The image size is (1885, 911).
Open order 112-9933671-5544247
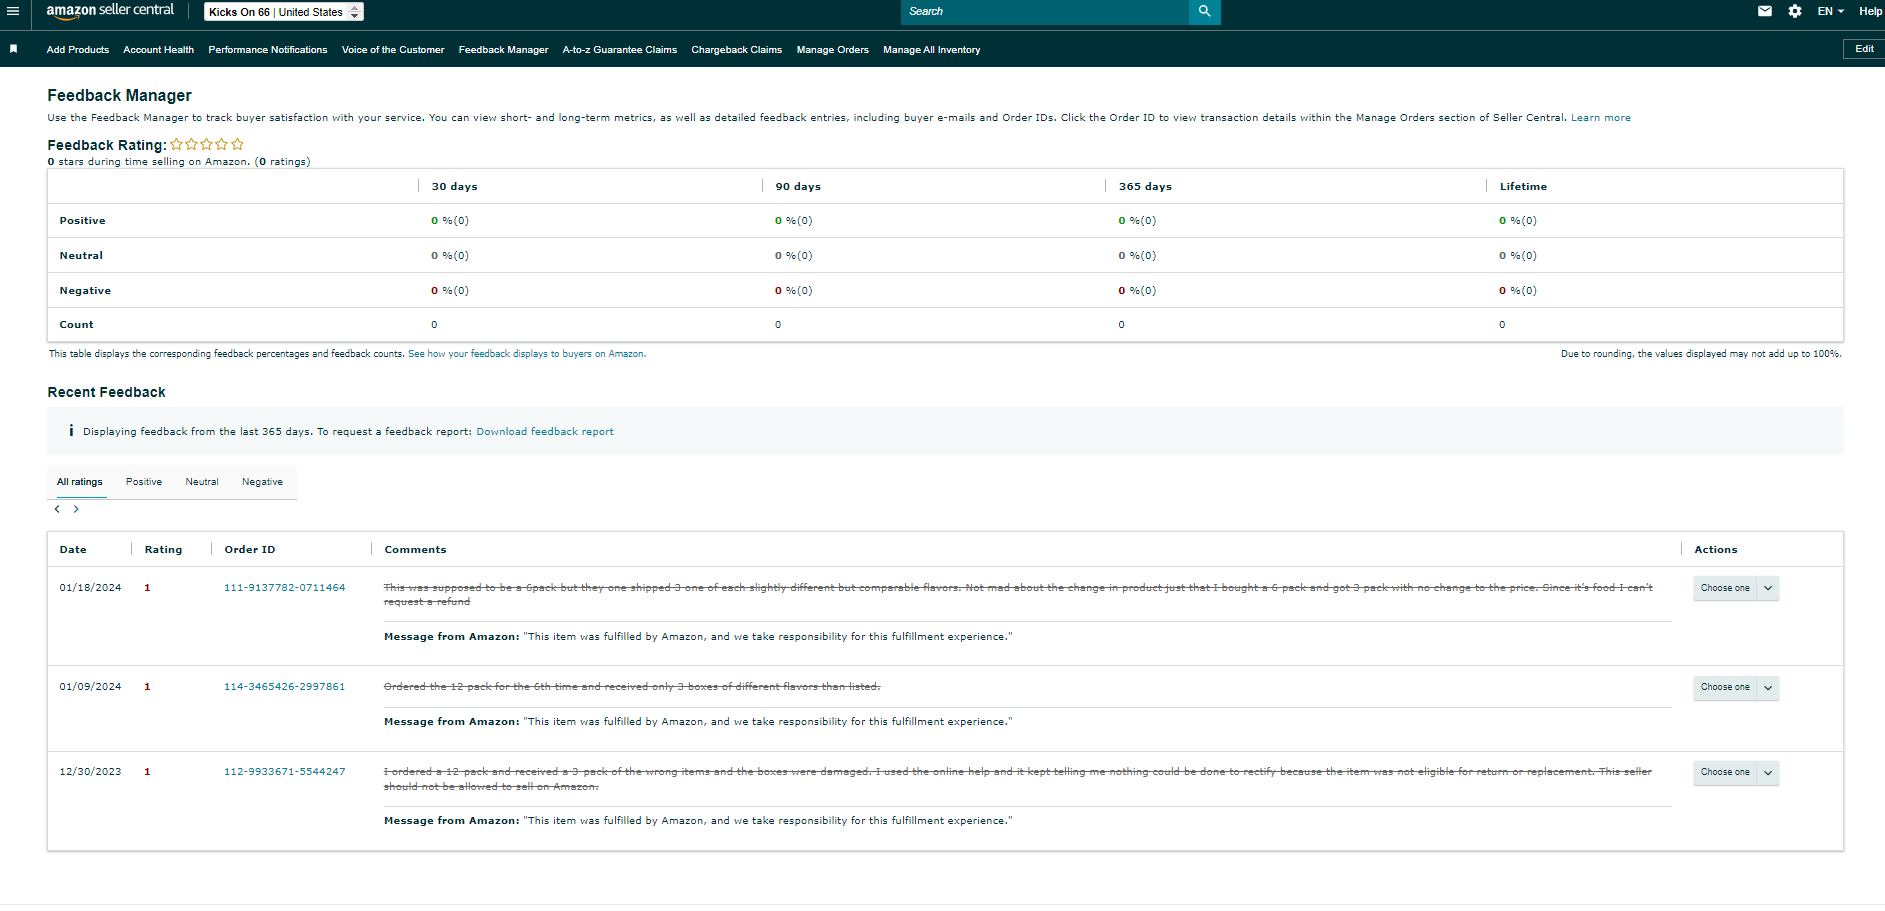tap(285, 772)
